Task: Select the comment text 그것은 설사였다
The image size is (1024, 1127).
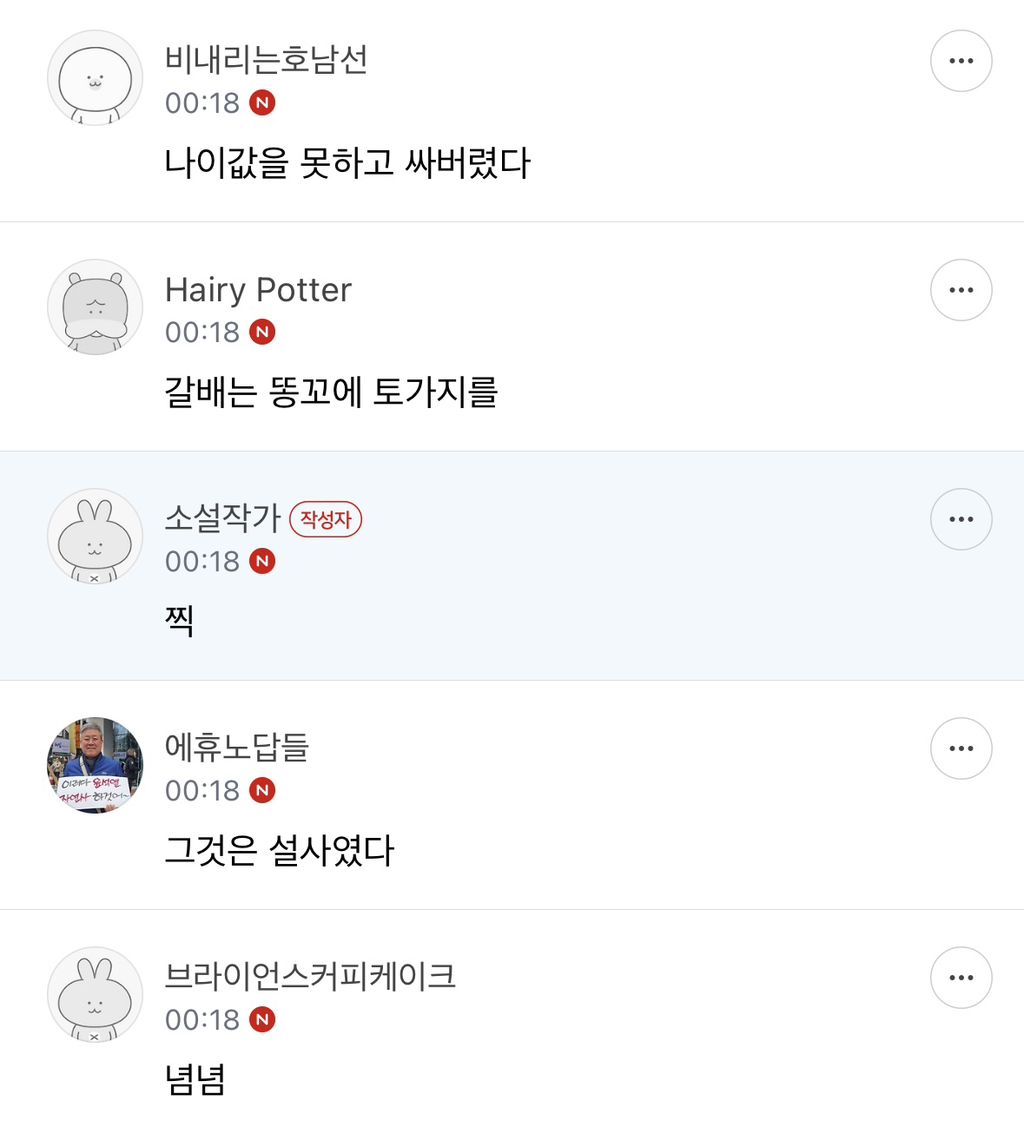Action: (x=279, y=851)
